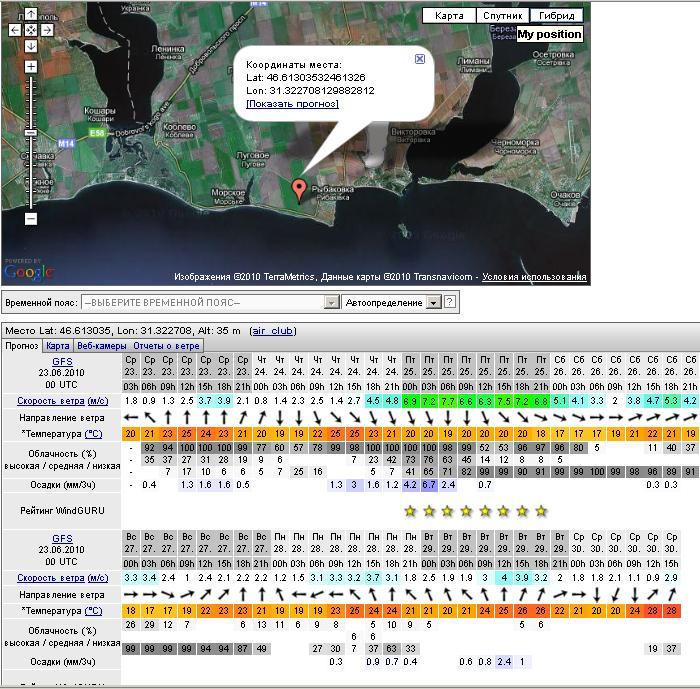This screenshot has width=700, height=689.
Task: Click the Показать прогноз link
Action: coord(292,104)
